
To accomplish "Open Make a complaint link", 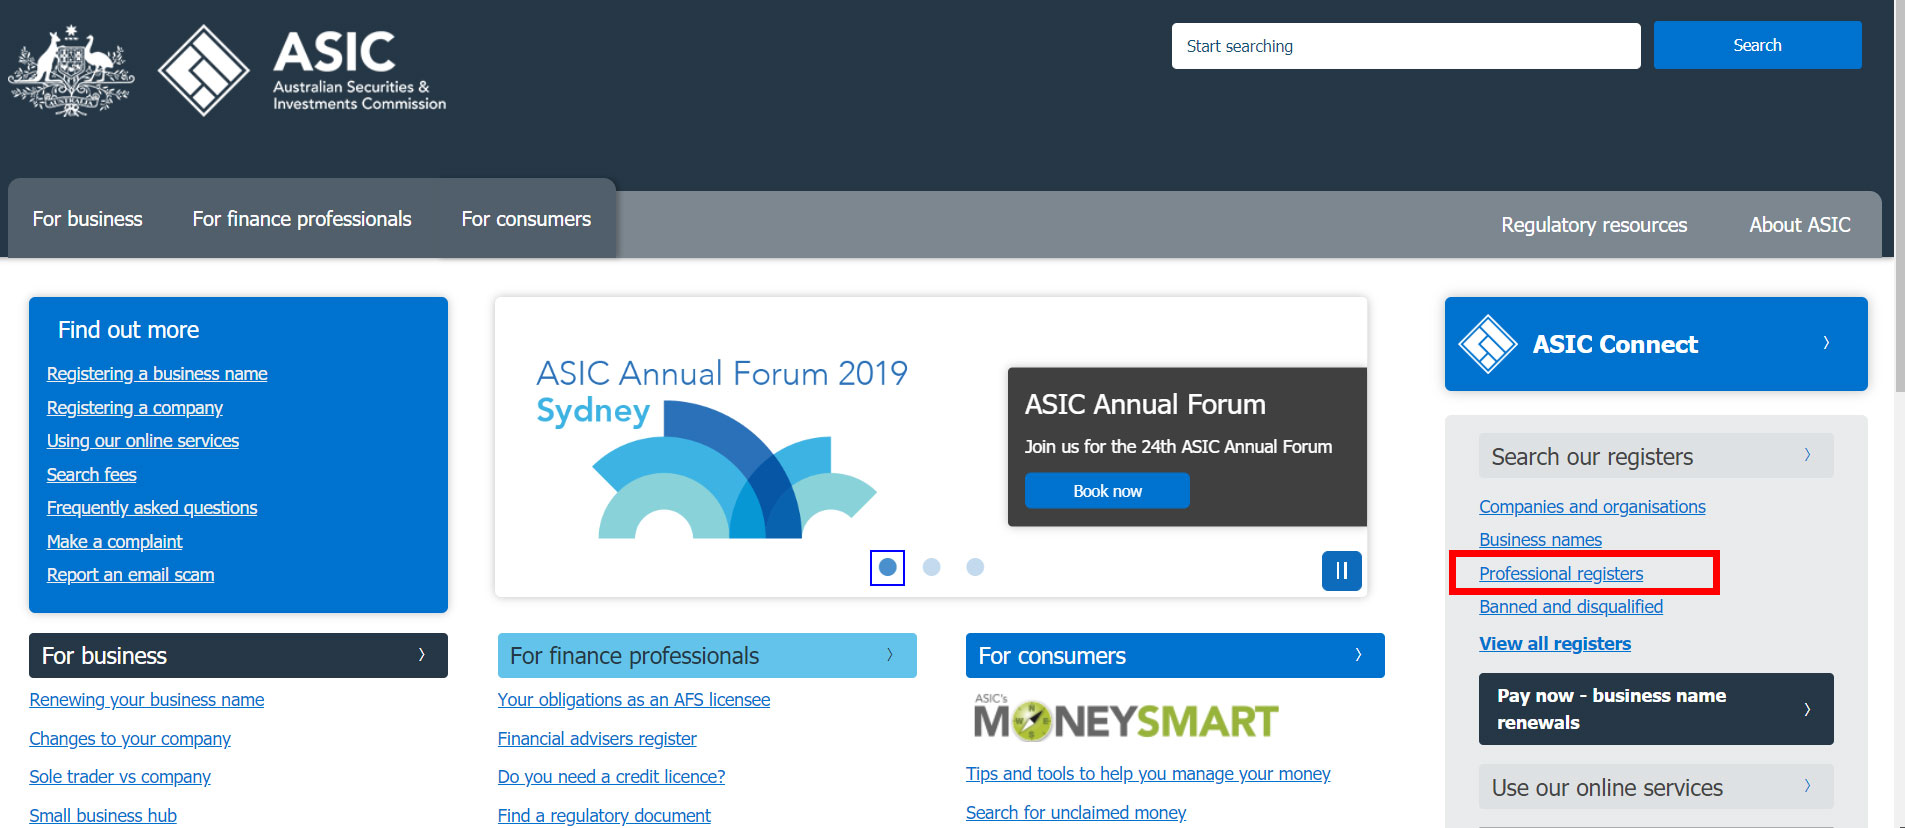I will pyautogui.click(x=115, y=542).
